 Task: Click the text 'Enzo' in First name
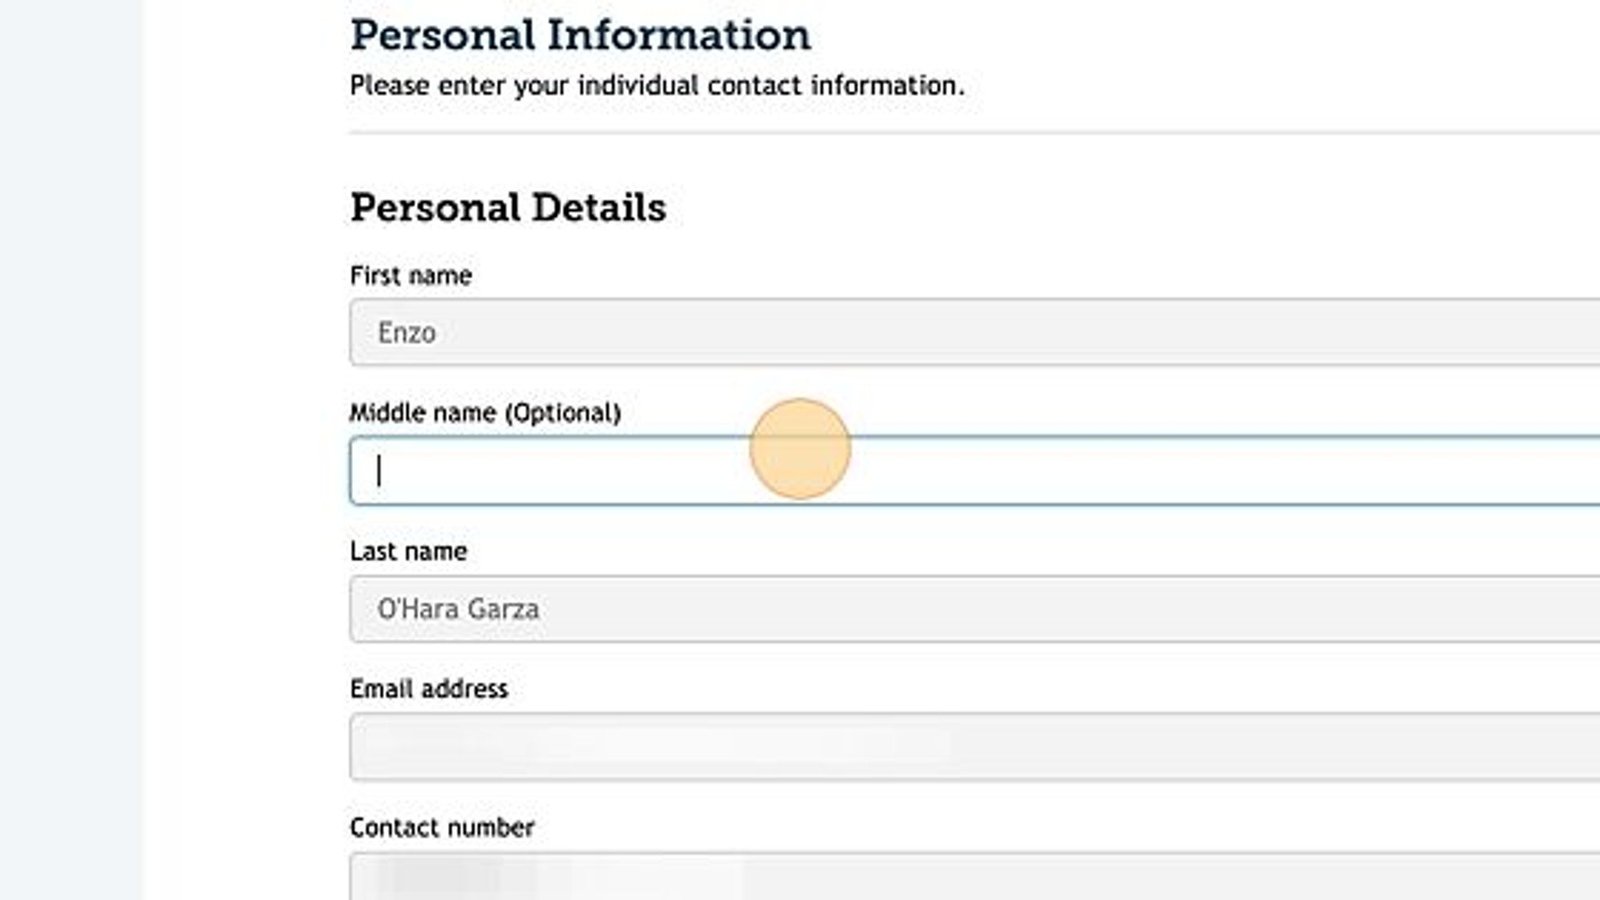point(406,332)
